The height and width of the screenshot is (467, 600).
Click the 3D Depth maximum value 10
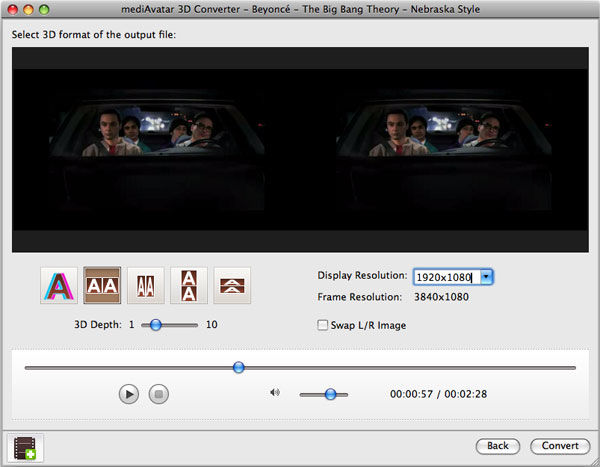click(212, 325)
